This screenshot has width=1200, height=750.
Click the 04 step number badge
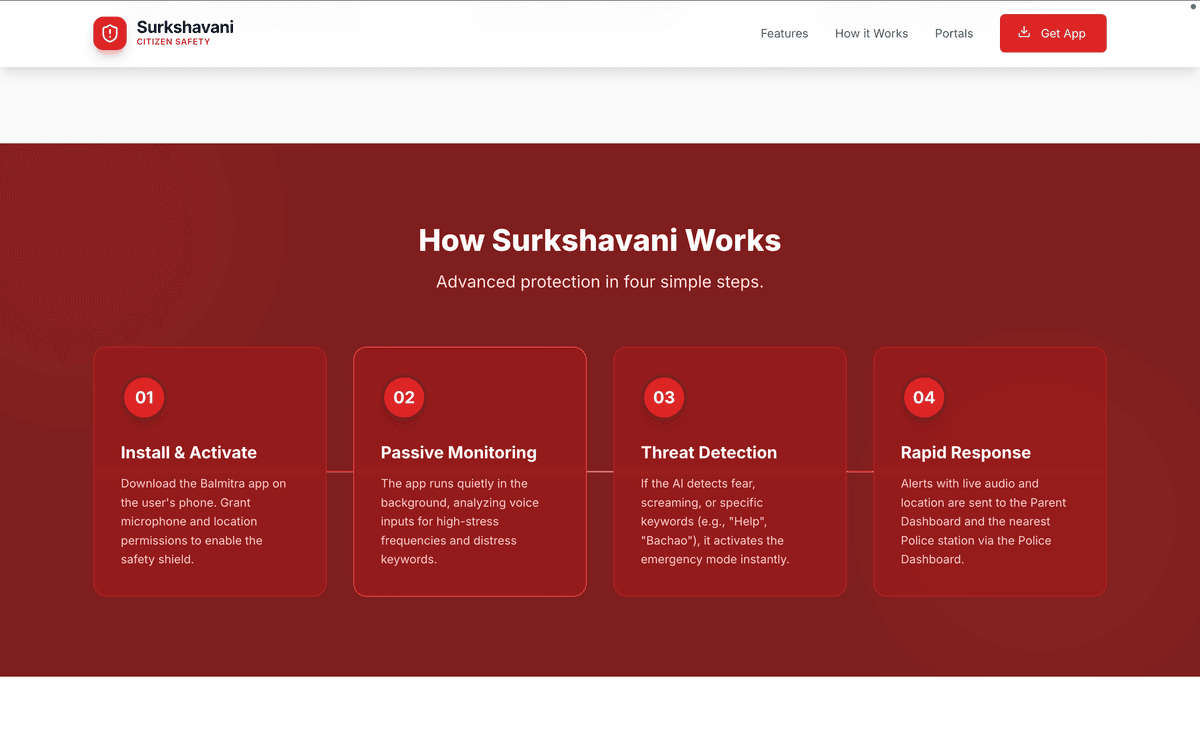pos(924,397)
